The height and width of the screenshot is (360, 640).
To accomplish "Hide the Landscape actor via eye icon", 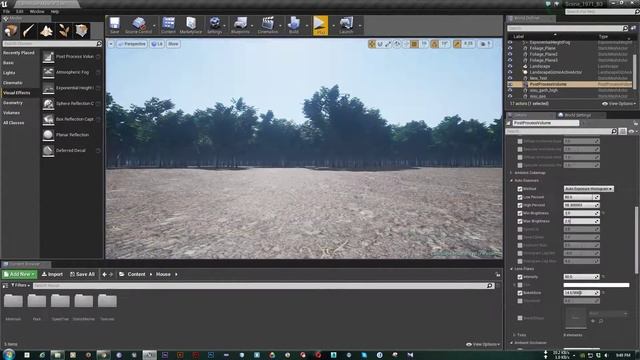I will 510,66.
